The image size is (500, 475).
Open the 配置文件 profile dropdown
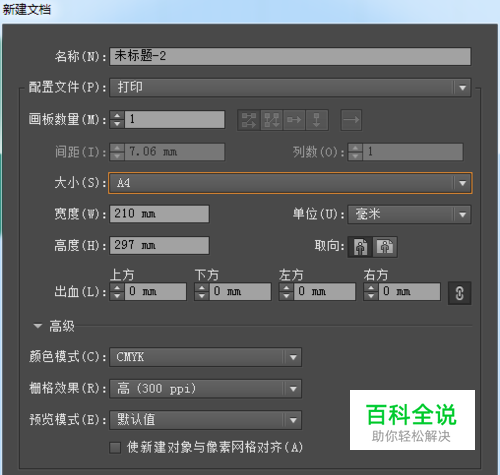click(290, 88)
